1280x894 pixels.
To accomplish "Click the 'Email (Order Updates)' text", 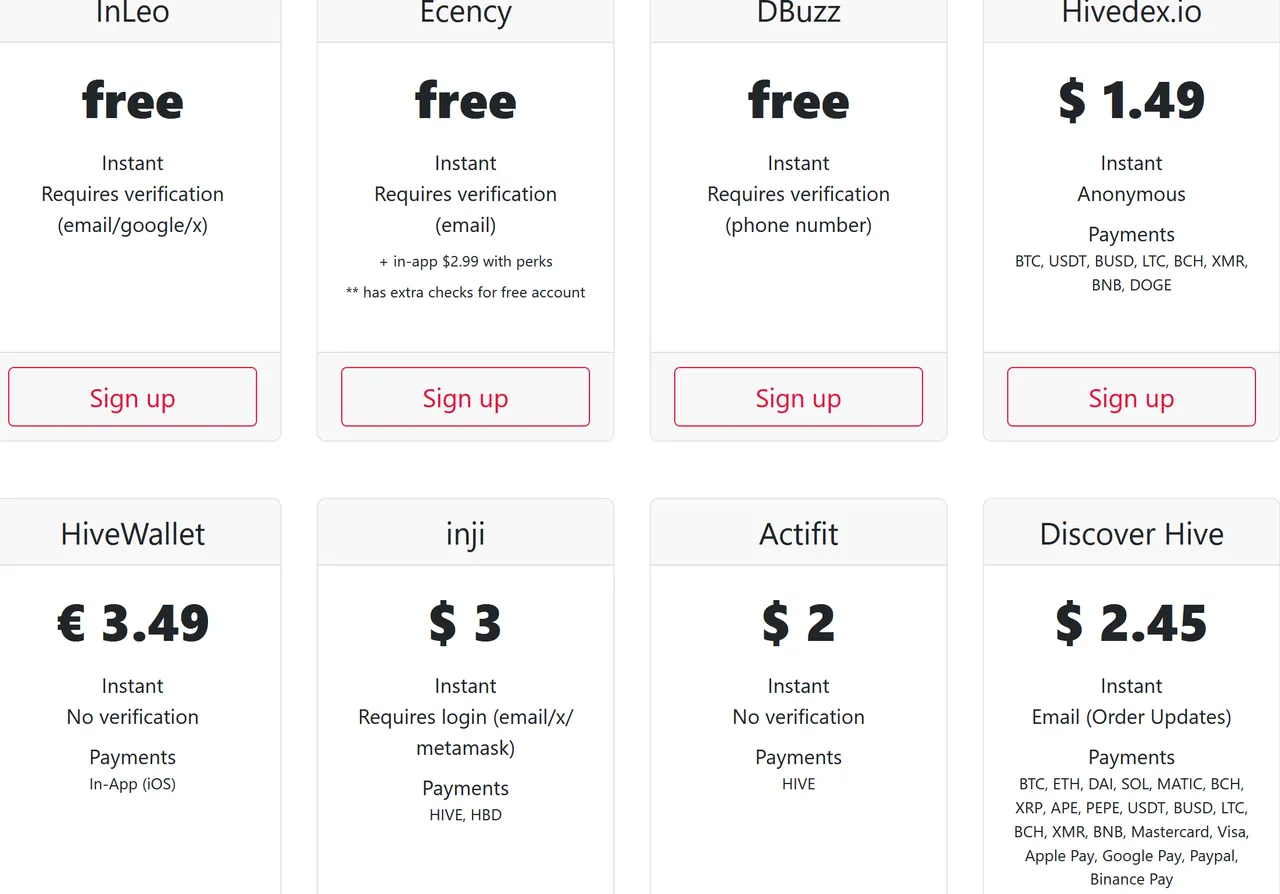I will click(x=1131, y=717).
